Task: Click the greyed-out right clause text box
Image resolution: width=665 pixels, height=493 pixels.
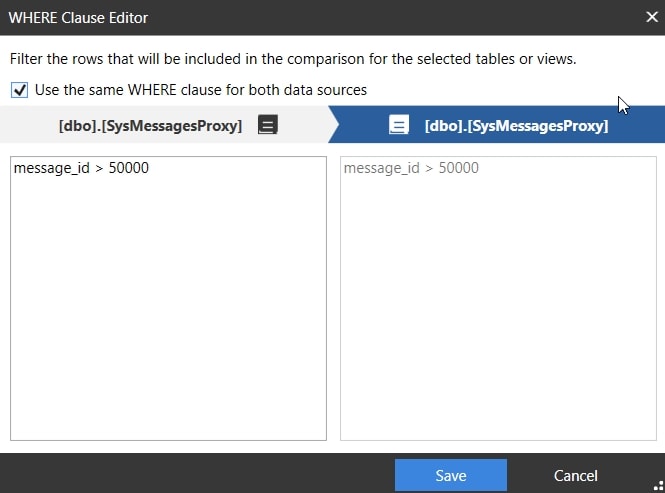Action: 498,298
